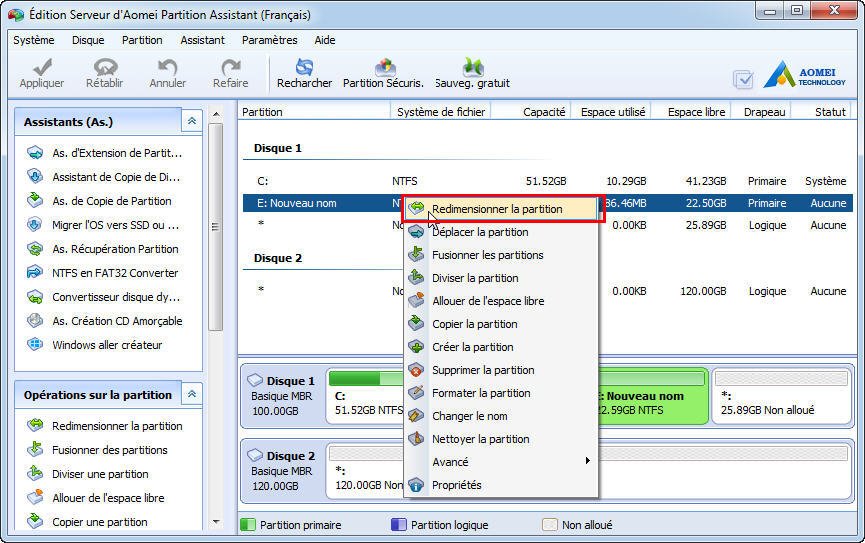865x543 pixels.
Task: Open the Paramètres menu
Action: (x=269, y=40)
